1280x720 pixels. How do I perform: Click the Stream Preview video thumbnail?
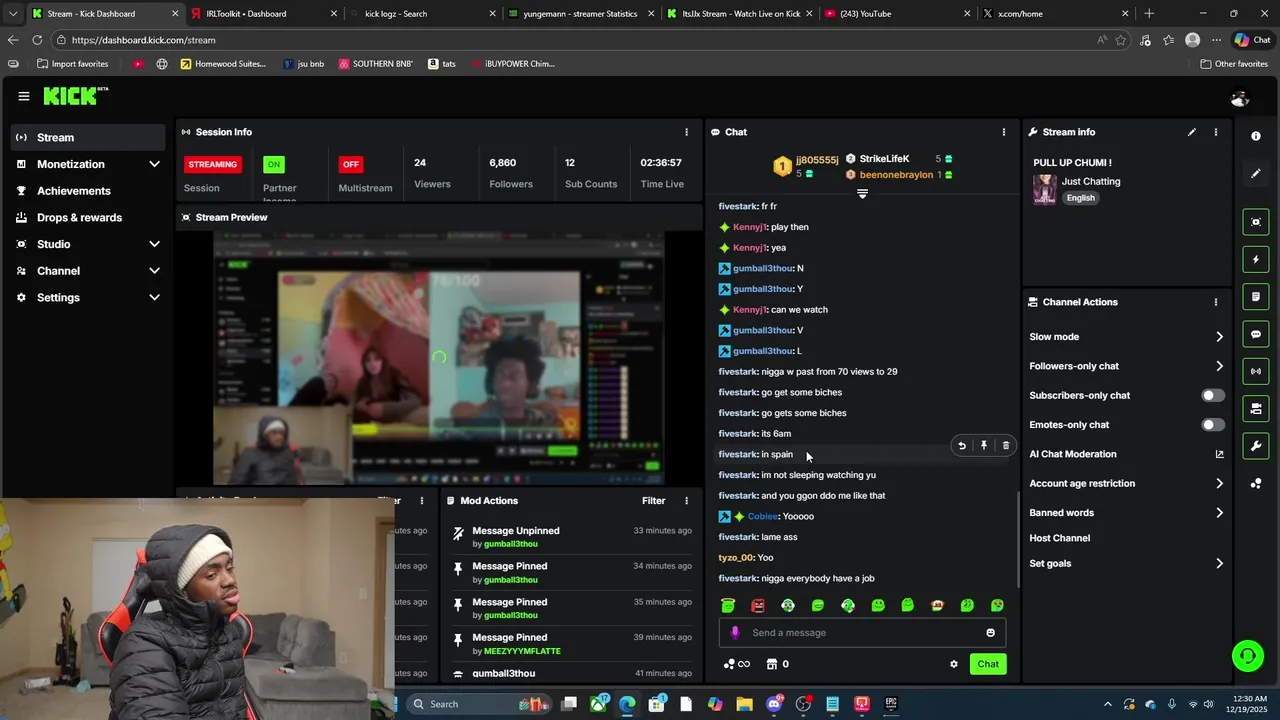pyautogui.click(x=439, y=358)
